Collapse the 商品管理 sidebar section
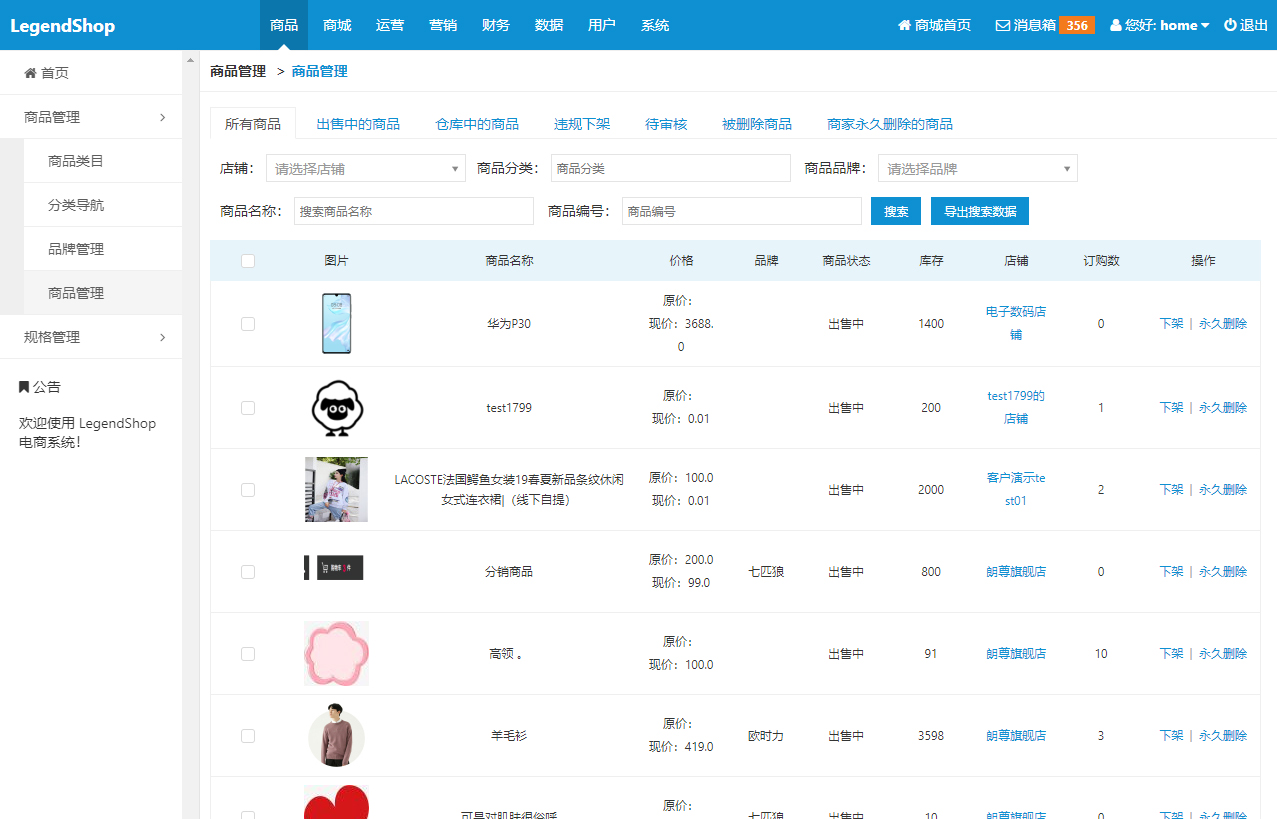The height and width of the screenshot is (819, 1277). click(x=91, y=117)
